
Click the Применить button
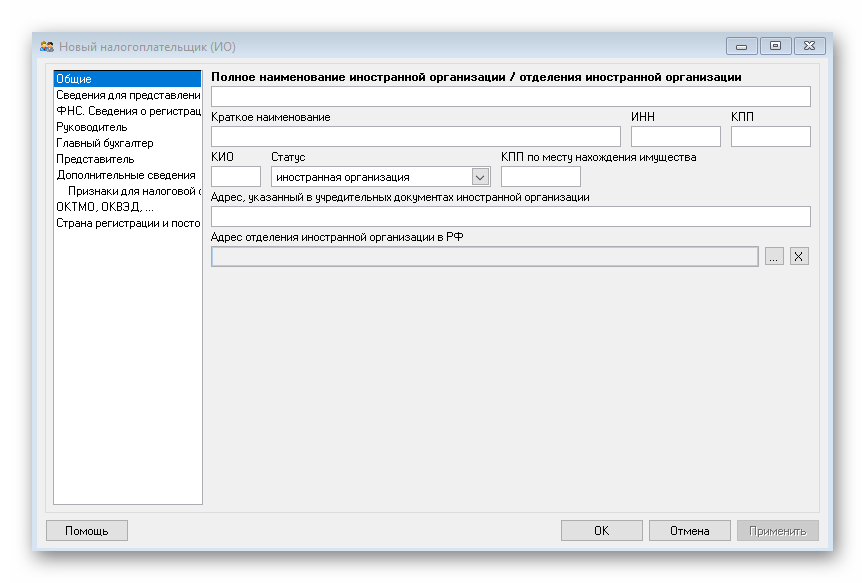click(x=778, y=531)
